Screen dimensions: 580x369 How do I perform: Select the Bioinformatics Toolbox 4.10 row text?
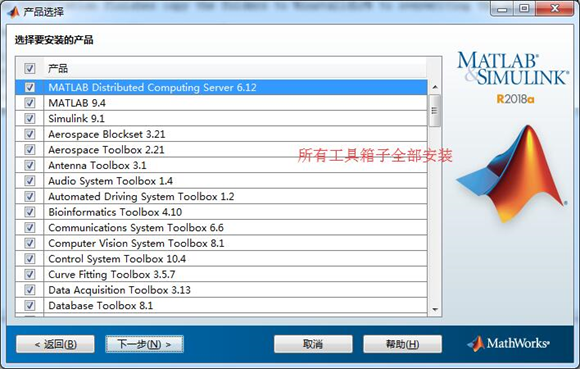pos(115,212)
